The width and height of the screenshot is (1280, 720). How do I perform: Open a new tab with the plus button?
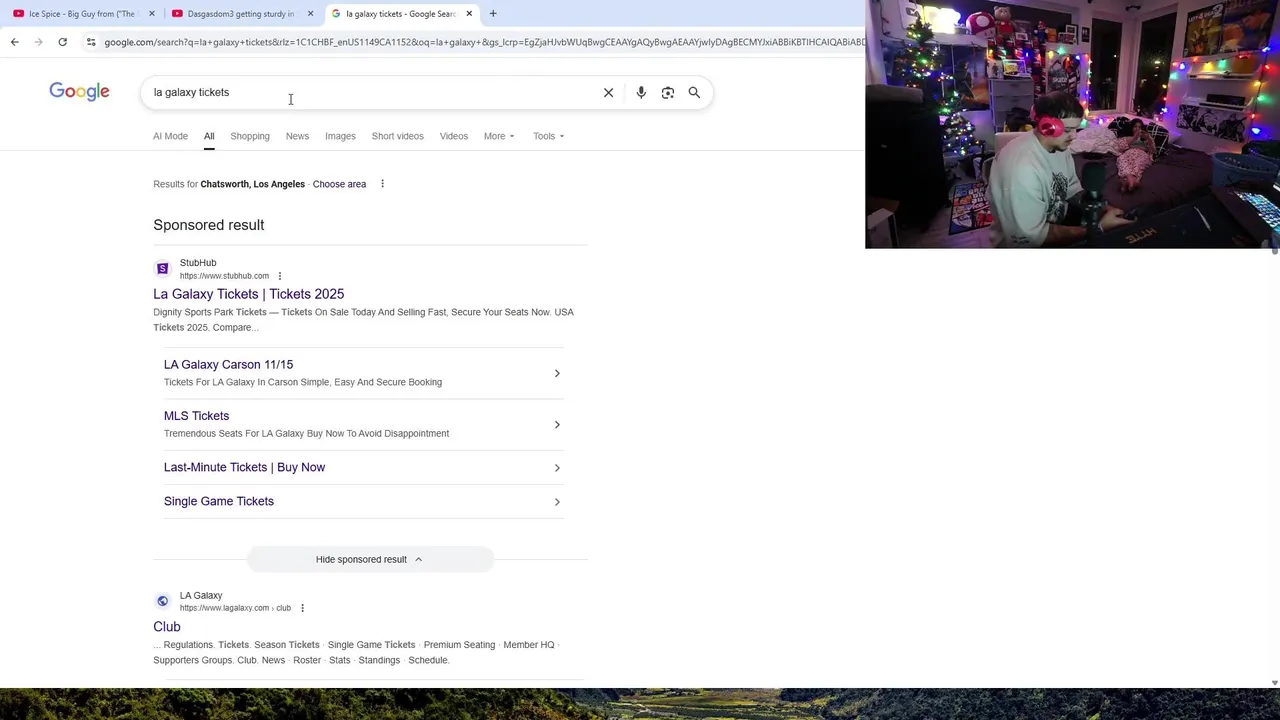tap(493, 14)
